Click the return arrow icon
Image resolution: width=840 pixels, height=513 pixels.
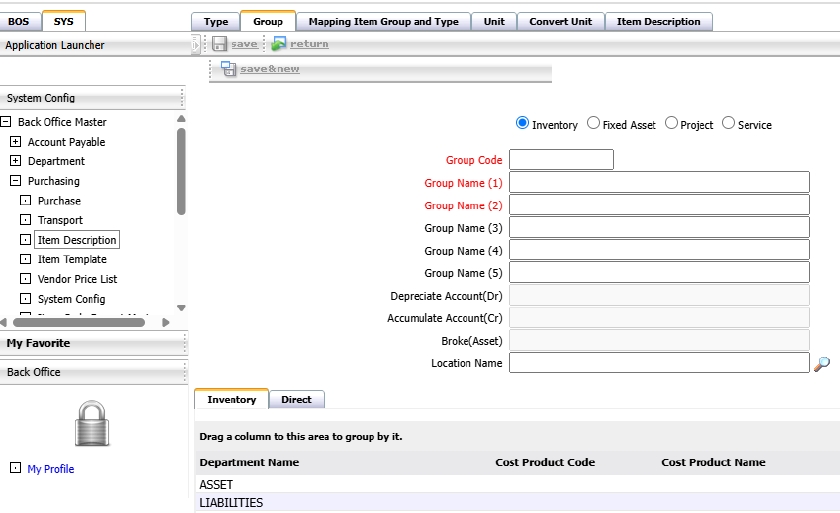[279, 44]
